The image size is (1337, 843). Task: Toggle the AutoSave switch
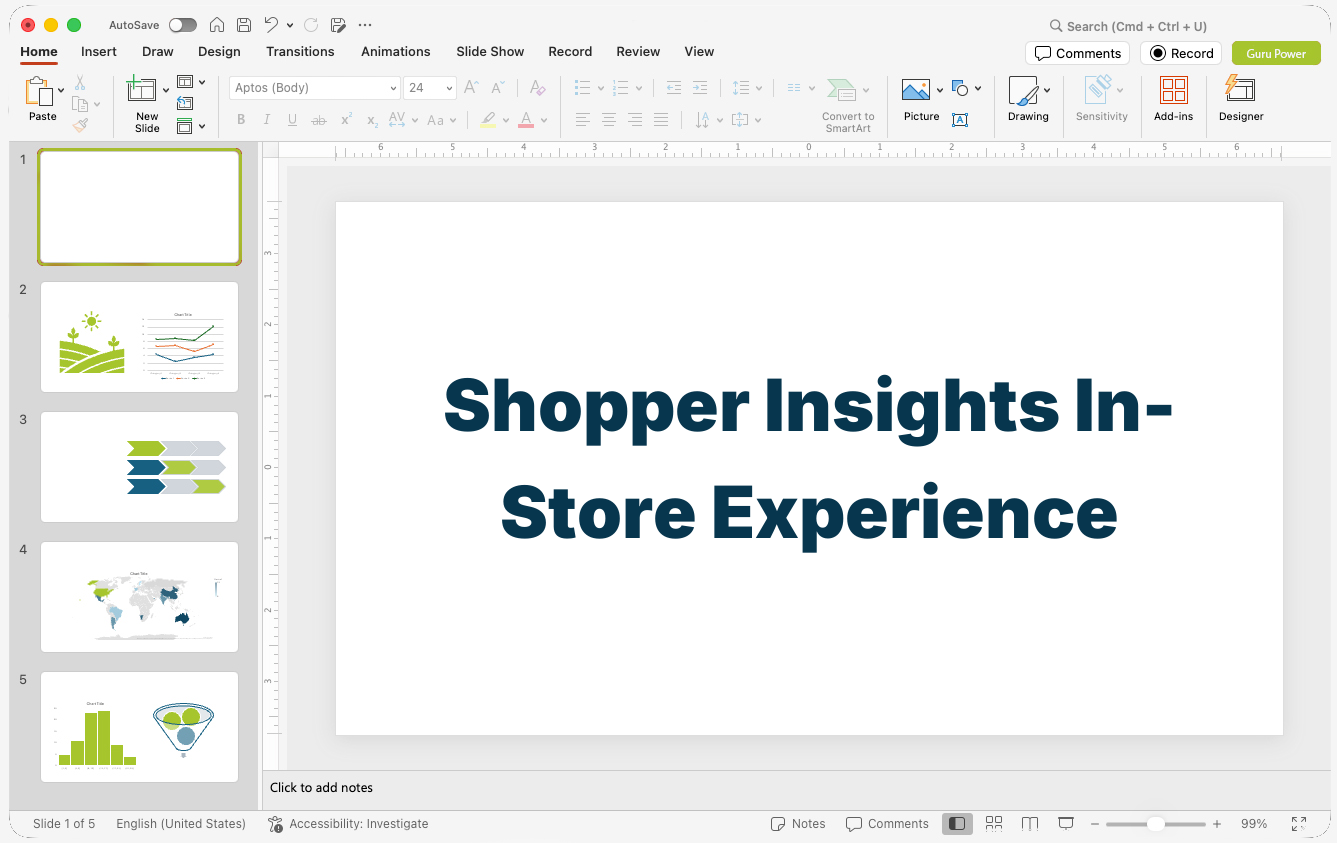(183, 25)
